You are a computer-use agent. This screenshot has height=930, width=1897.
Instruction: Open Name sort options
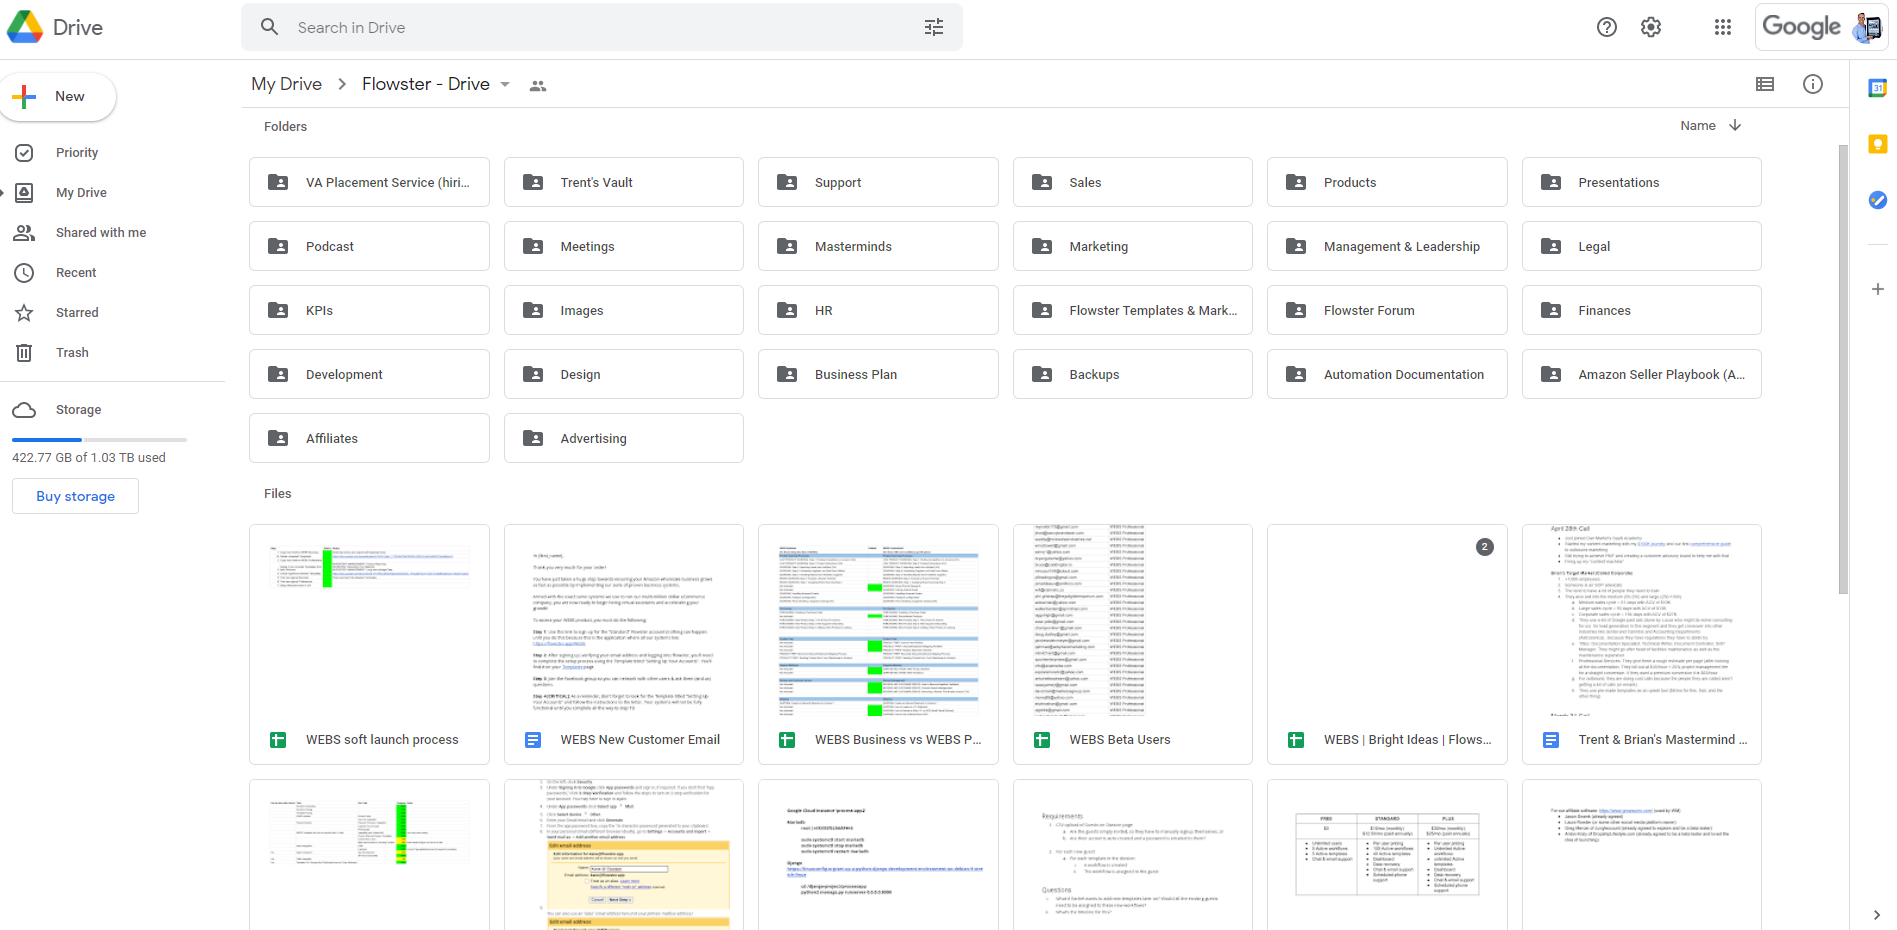pyautogui.click(x=1697, y=125)
